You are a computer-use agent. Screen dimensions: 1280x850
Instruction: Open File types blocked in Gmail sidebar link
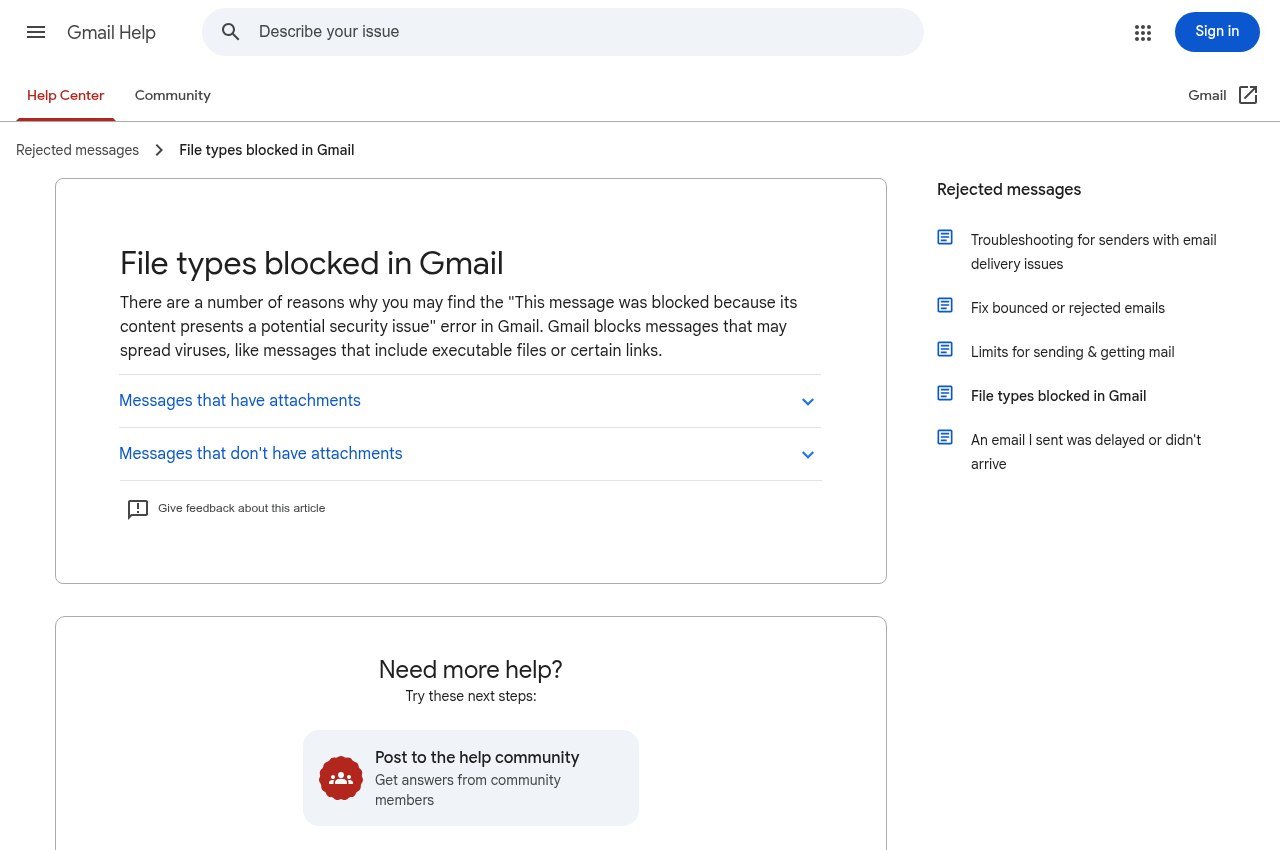pyautogui.click(x=1058, y=396)
